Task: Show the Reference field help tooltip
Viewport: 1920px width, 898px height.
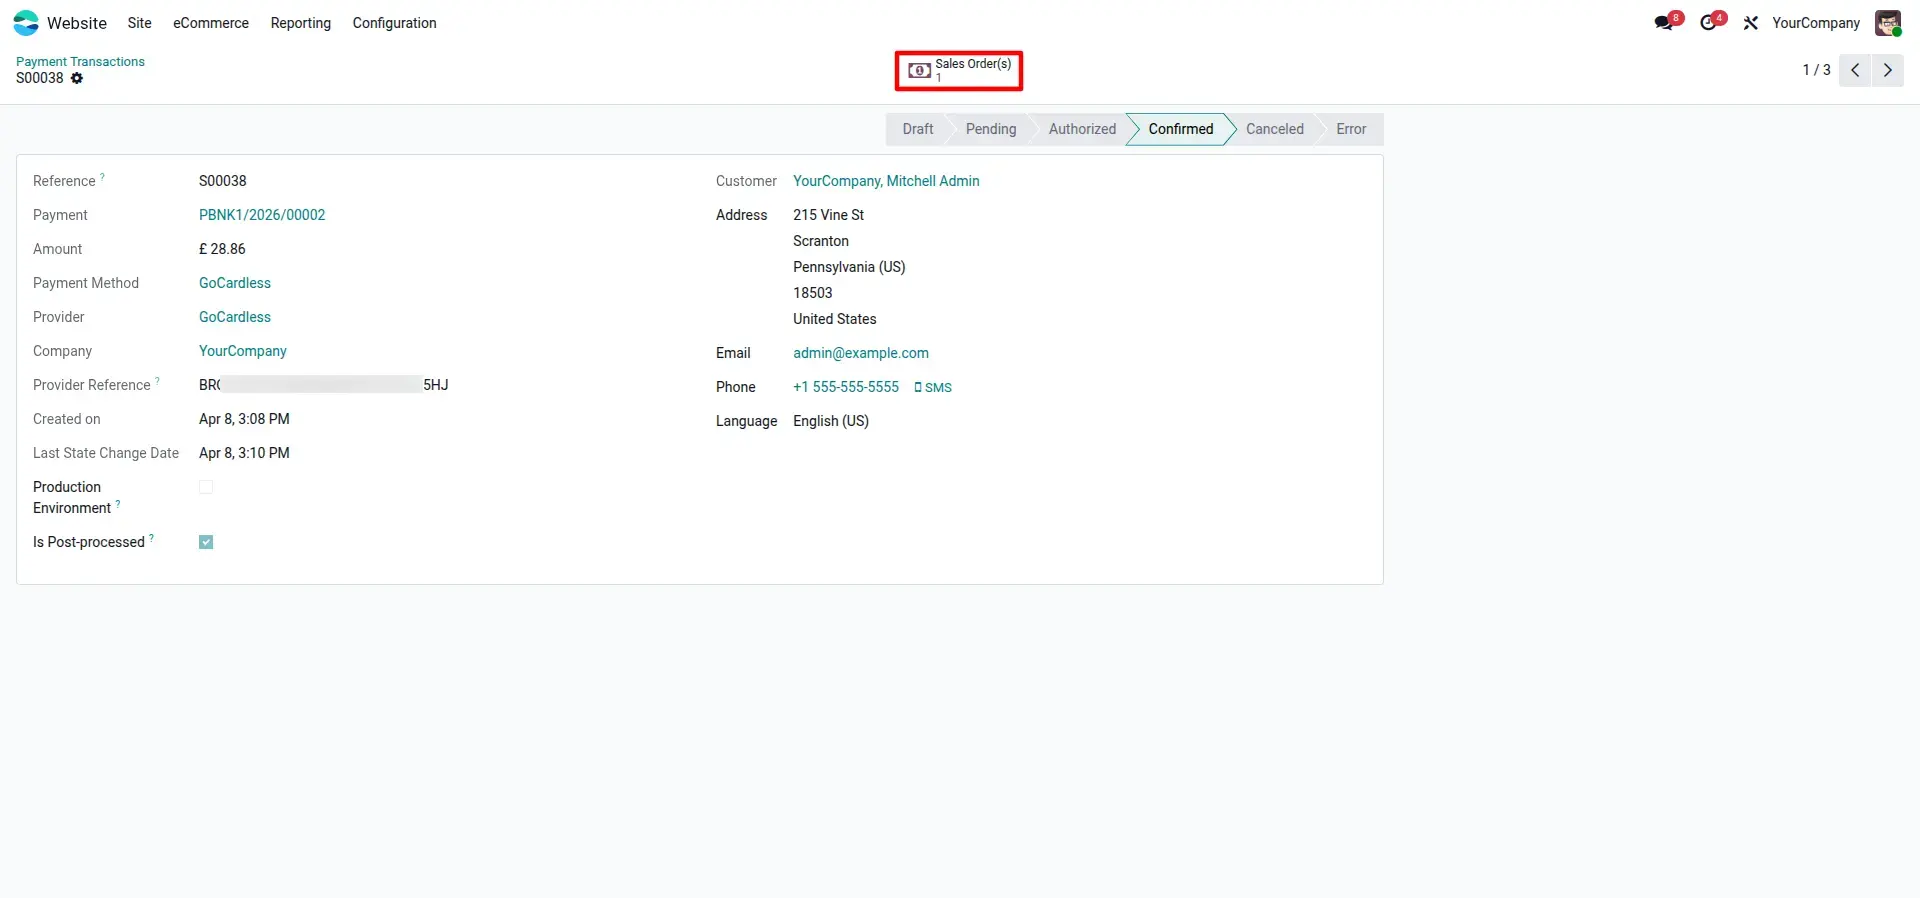Action: click(x=102, y=177)
